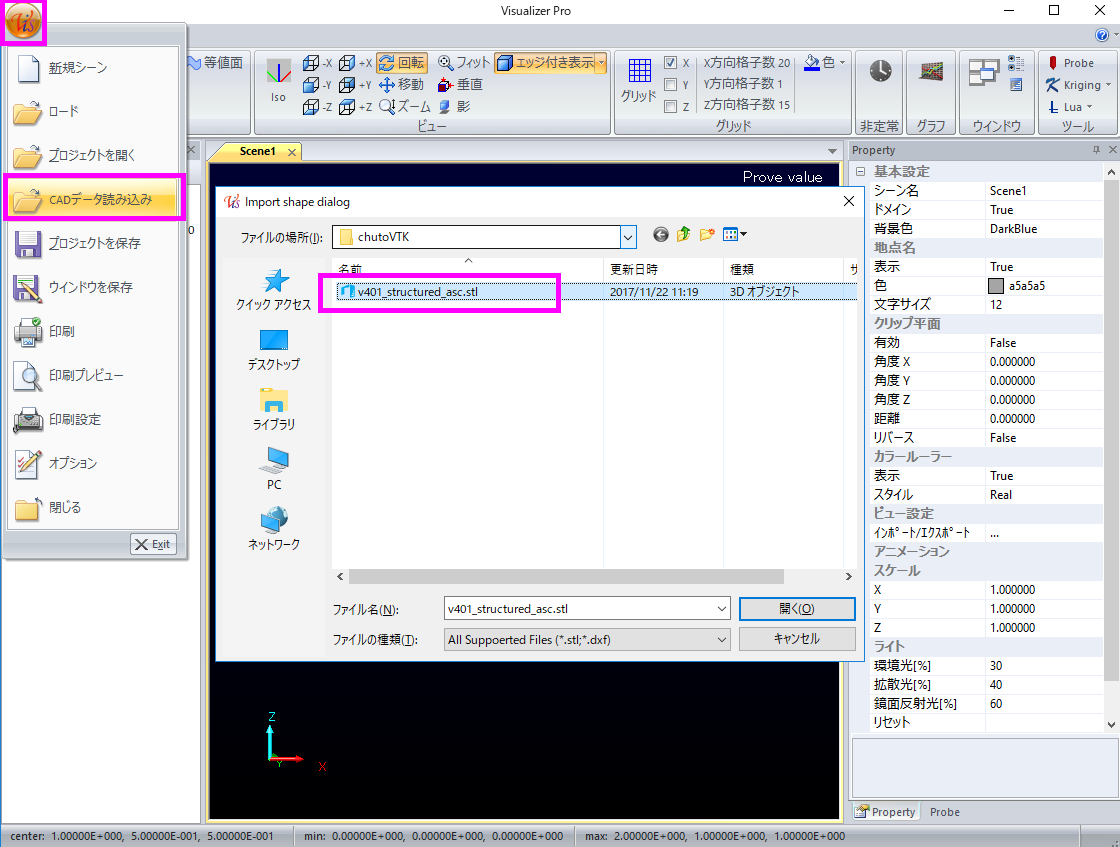Select the Probe tool

[1070, 63]
